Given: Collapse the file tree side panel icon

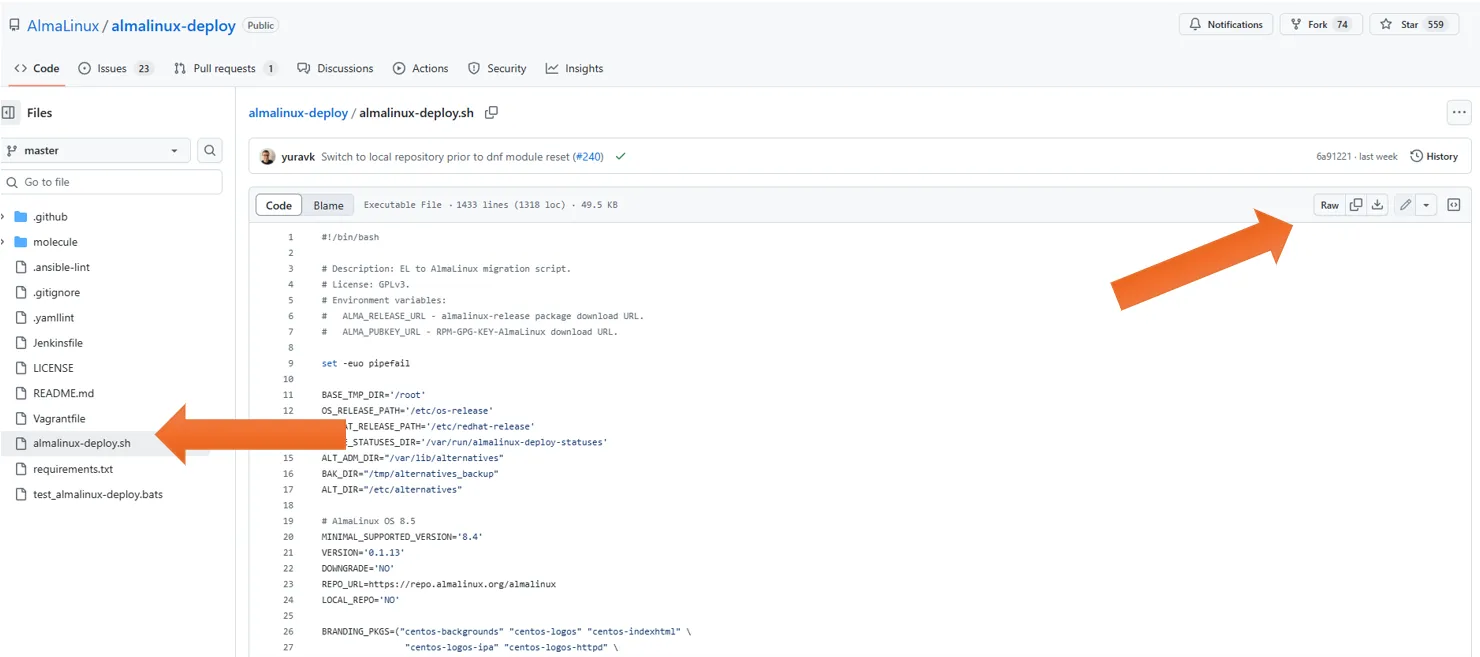Looking at the screenshot, I should click(x=9, y=113).
